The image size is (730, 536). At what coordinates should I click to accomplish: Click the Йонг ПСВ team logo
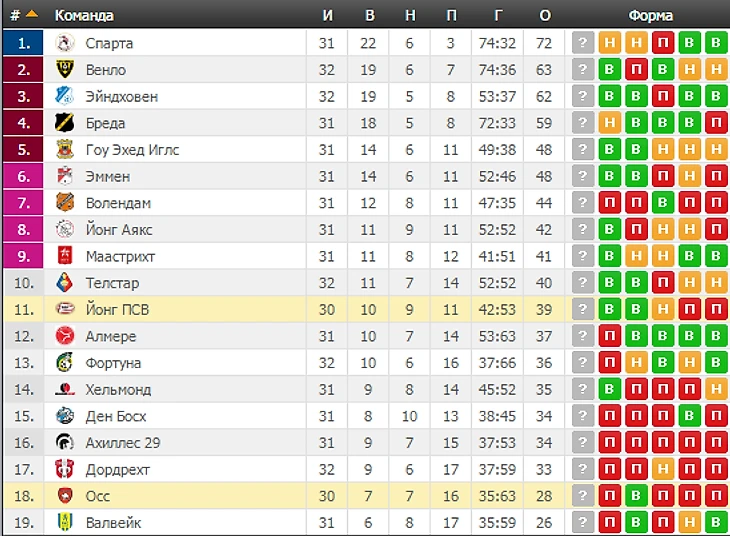(x=65, y=309)
